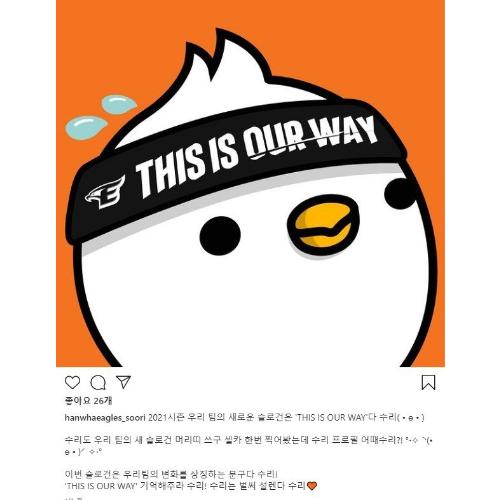Click the first caption line starting '2021시즌'

[x=286, y=418]
